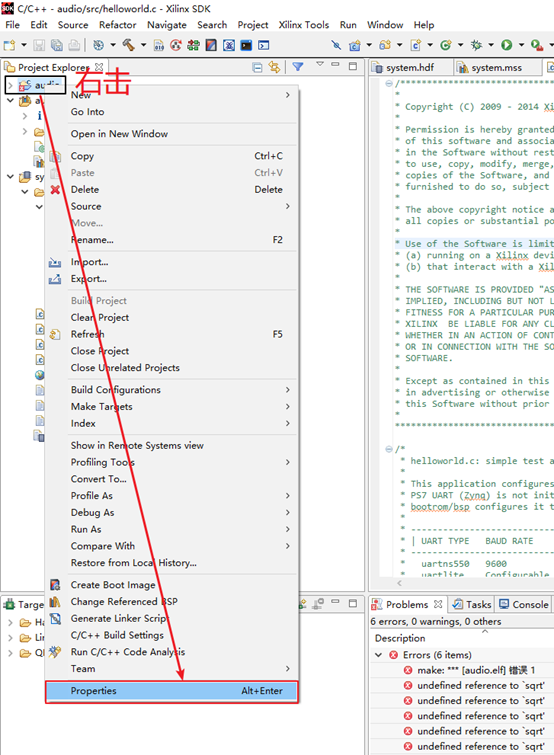Expand the New submenu arrow
This screenshot has height=755, width=554.
click(288, 95)
